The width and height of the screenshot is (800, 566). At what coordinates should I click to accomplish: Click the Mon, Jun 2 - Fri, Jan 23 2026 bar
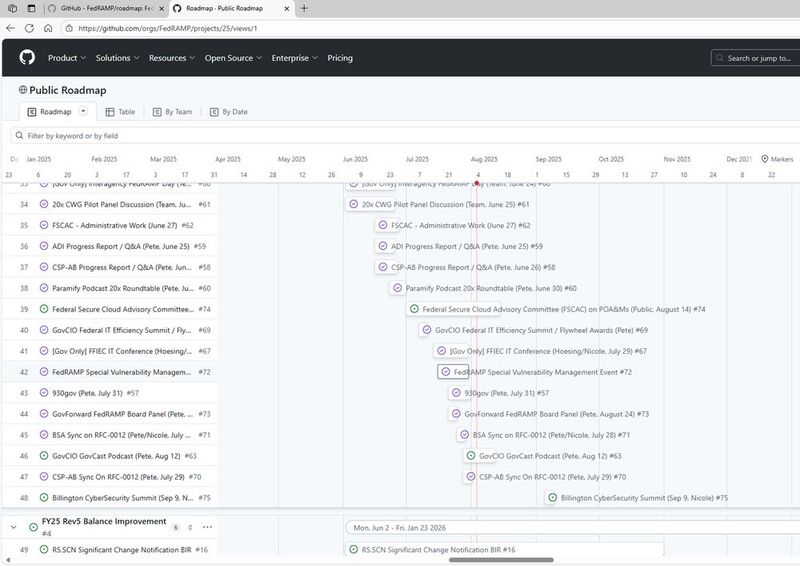pos(572,528)
